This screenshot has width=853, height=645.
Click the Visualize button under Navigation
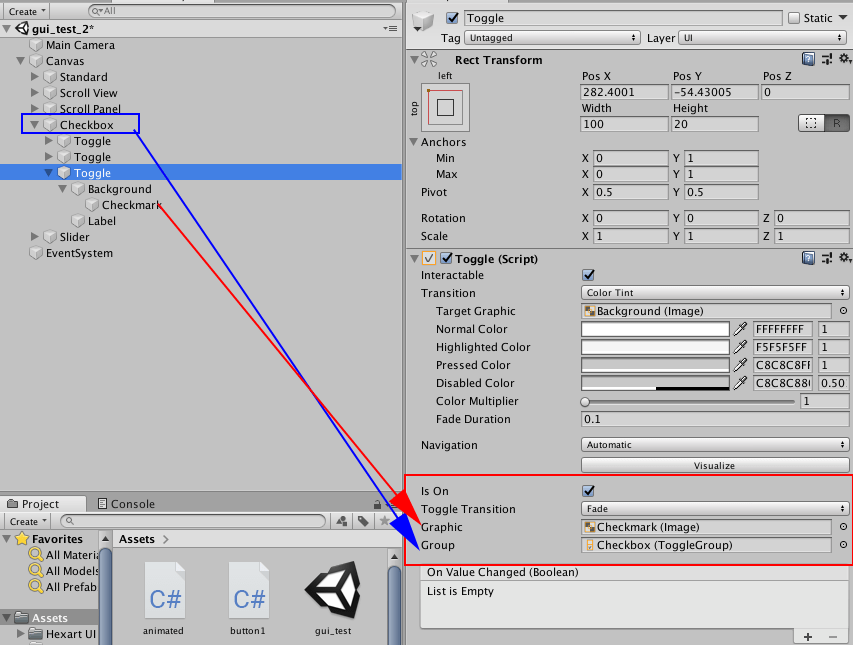(714, 464)
